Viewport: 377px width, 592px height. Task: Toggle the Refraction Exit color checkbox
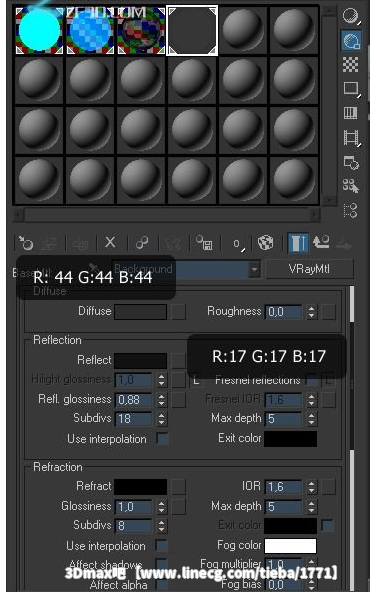tap(327, 525)
